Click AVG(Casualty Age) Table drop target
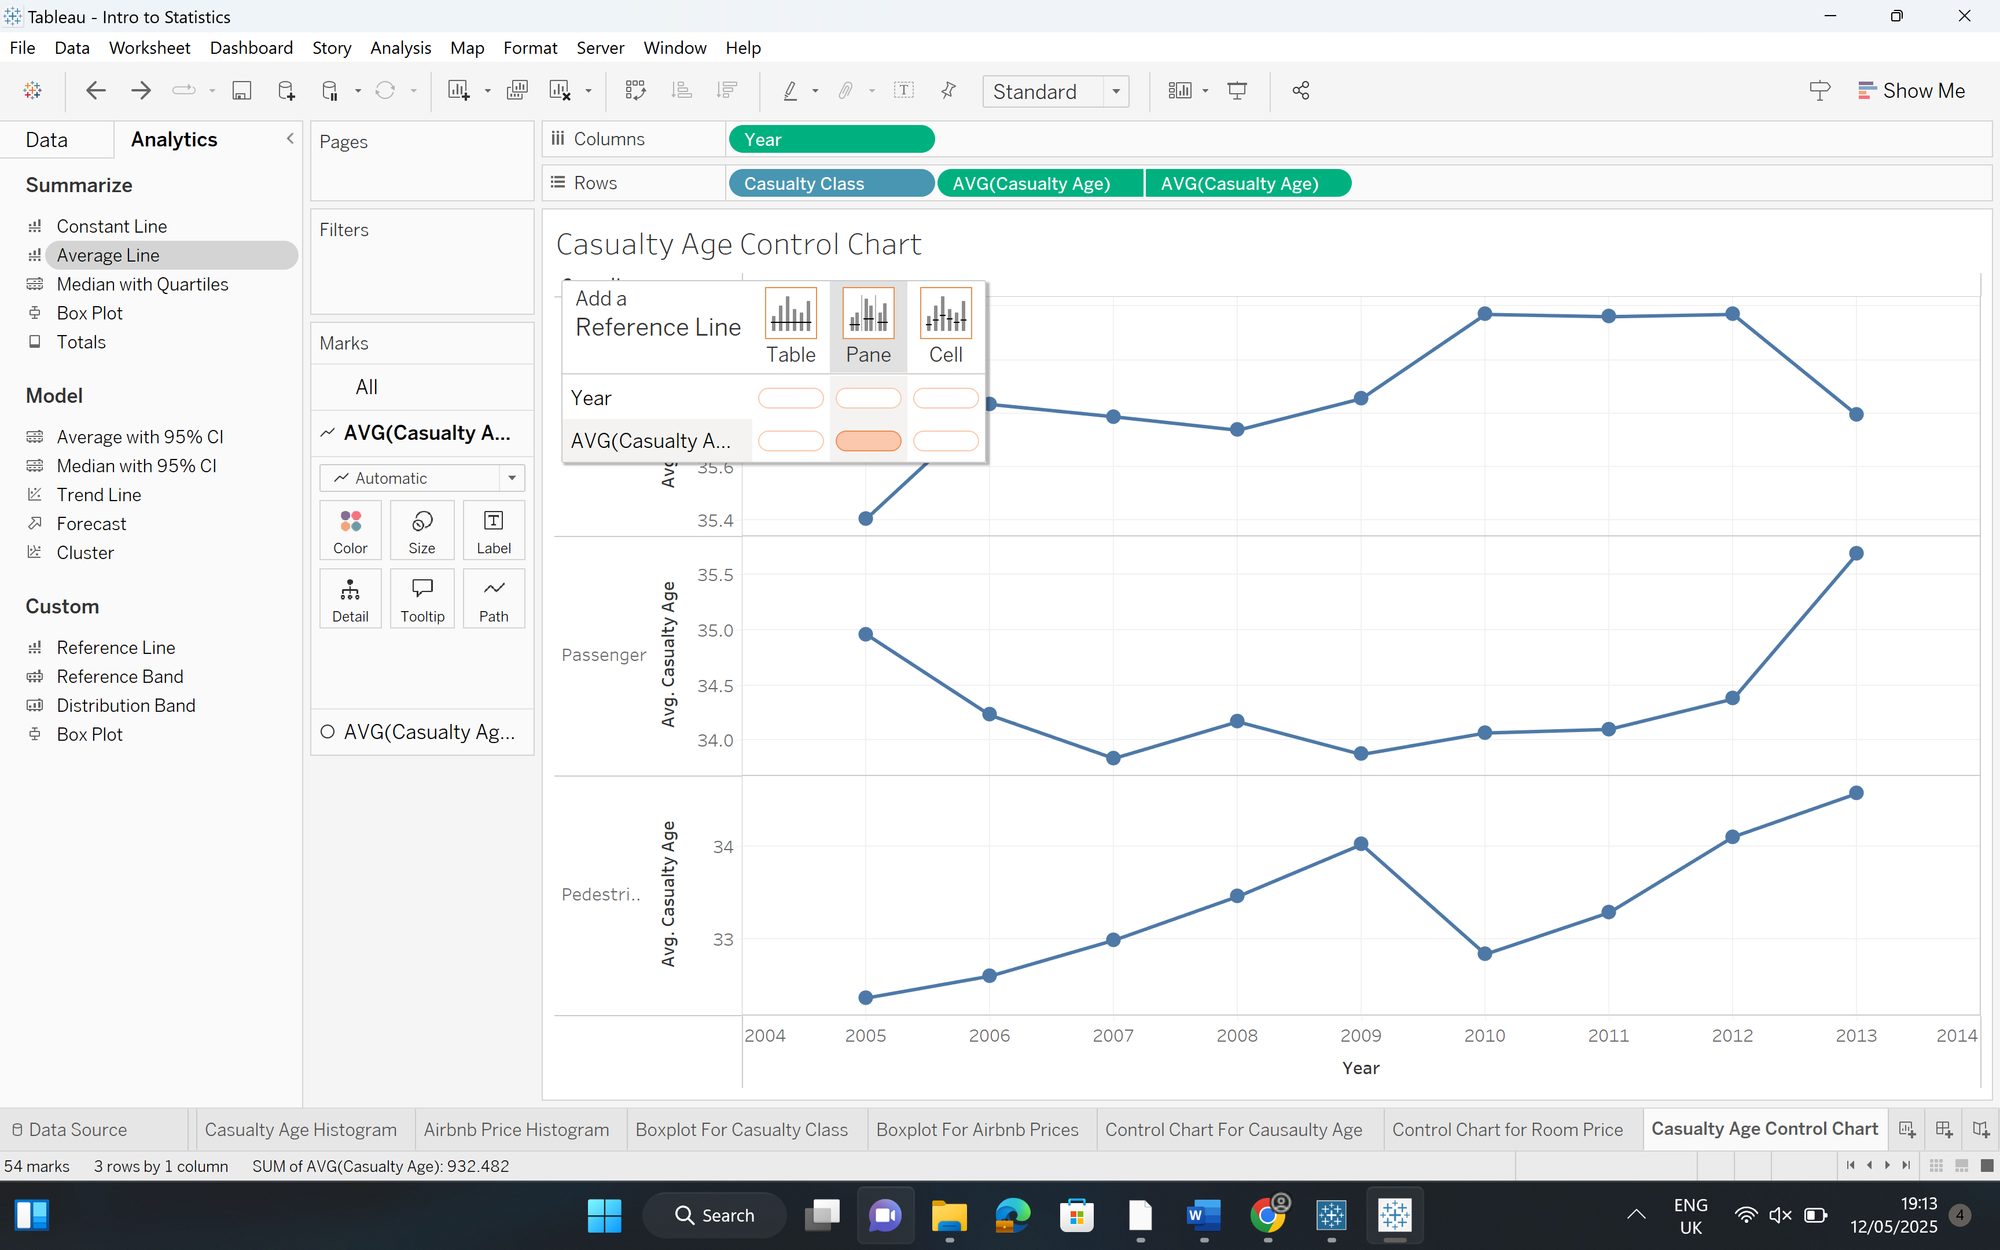The image size is (2000, 1250). (791, 441)
